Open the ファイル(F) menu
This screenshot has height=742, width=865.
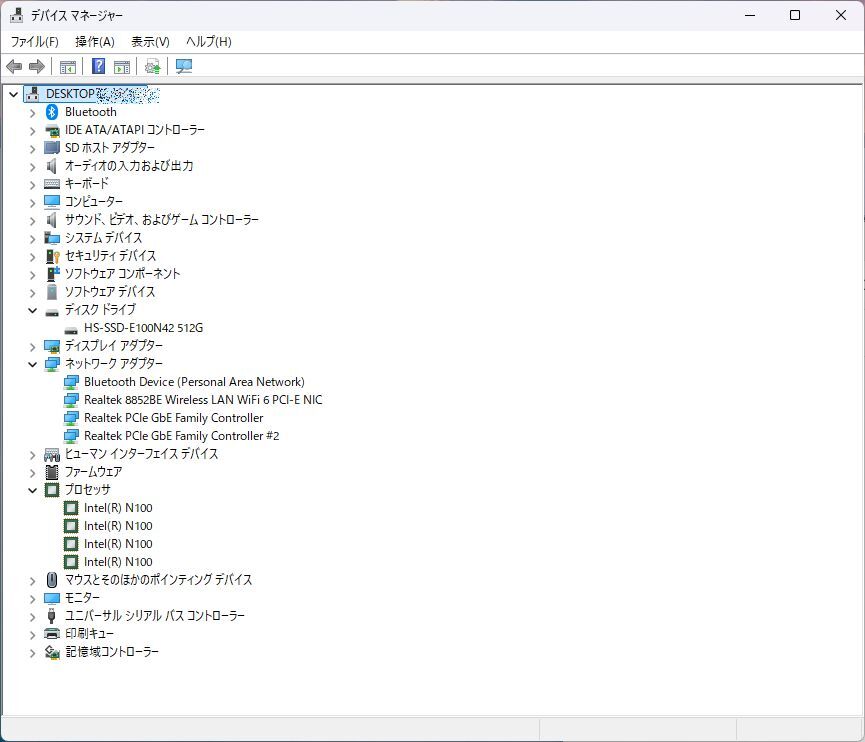click(34, 41)
